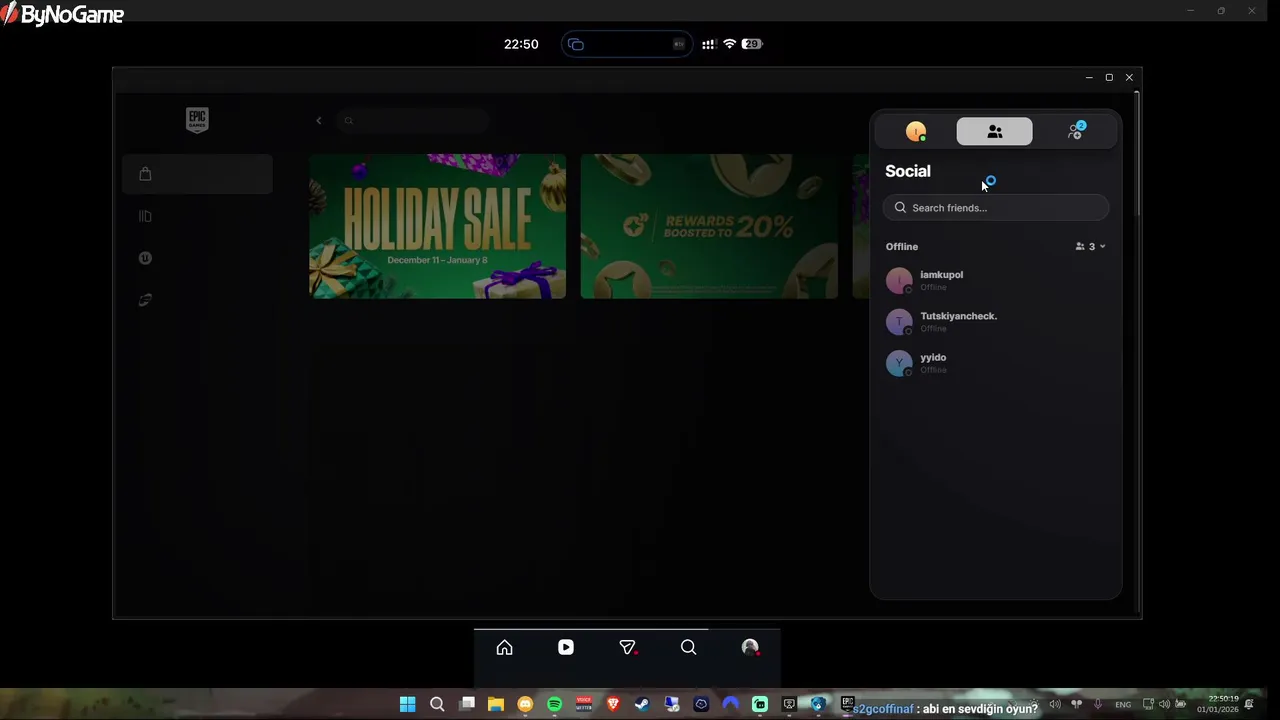Screen dimensions: 1280x720
Task: Open Steam from the taskbar
Action: (x=643, y=705)
